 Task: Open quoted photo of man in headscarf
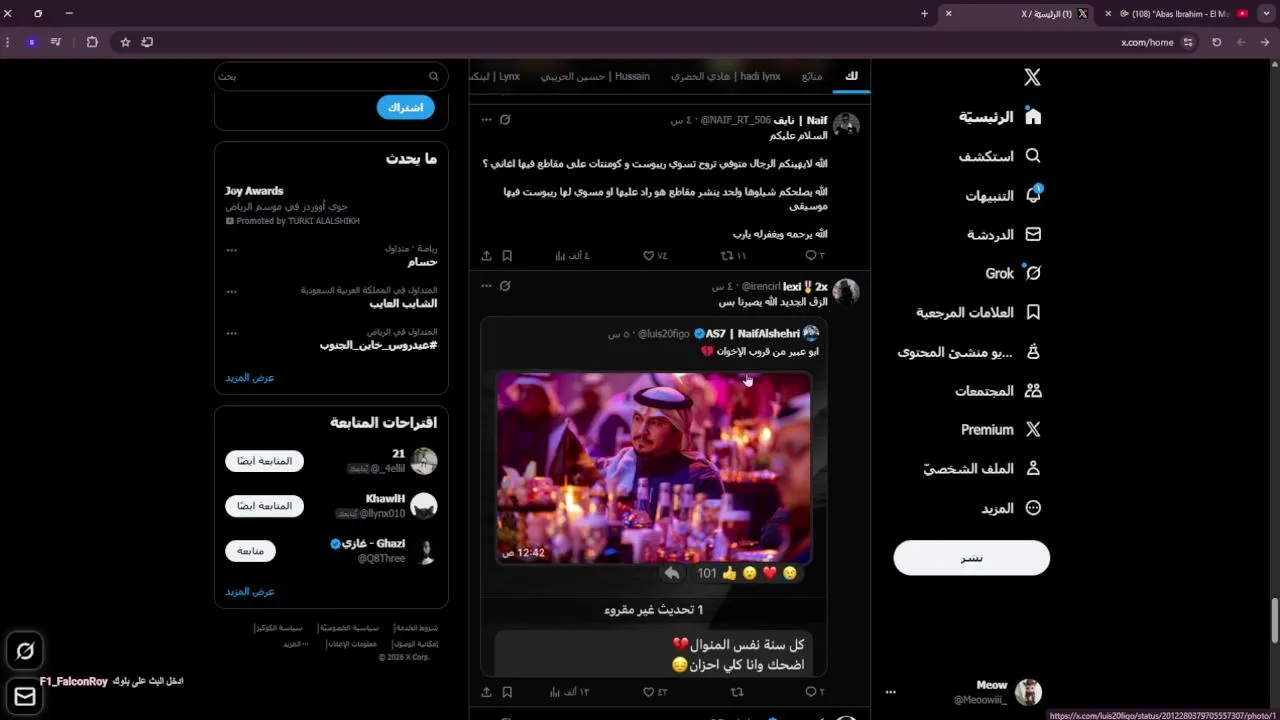(654, 468)
